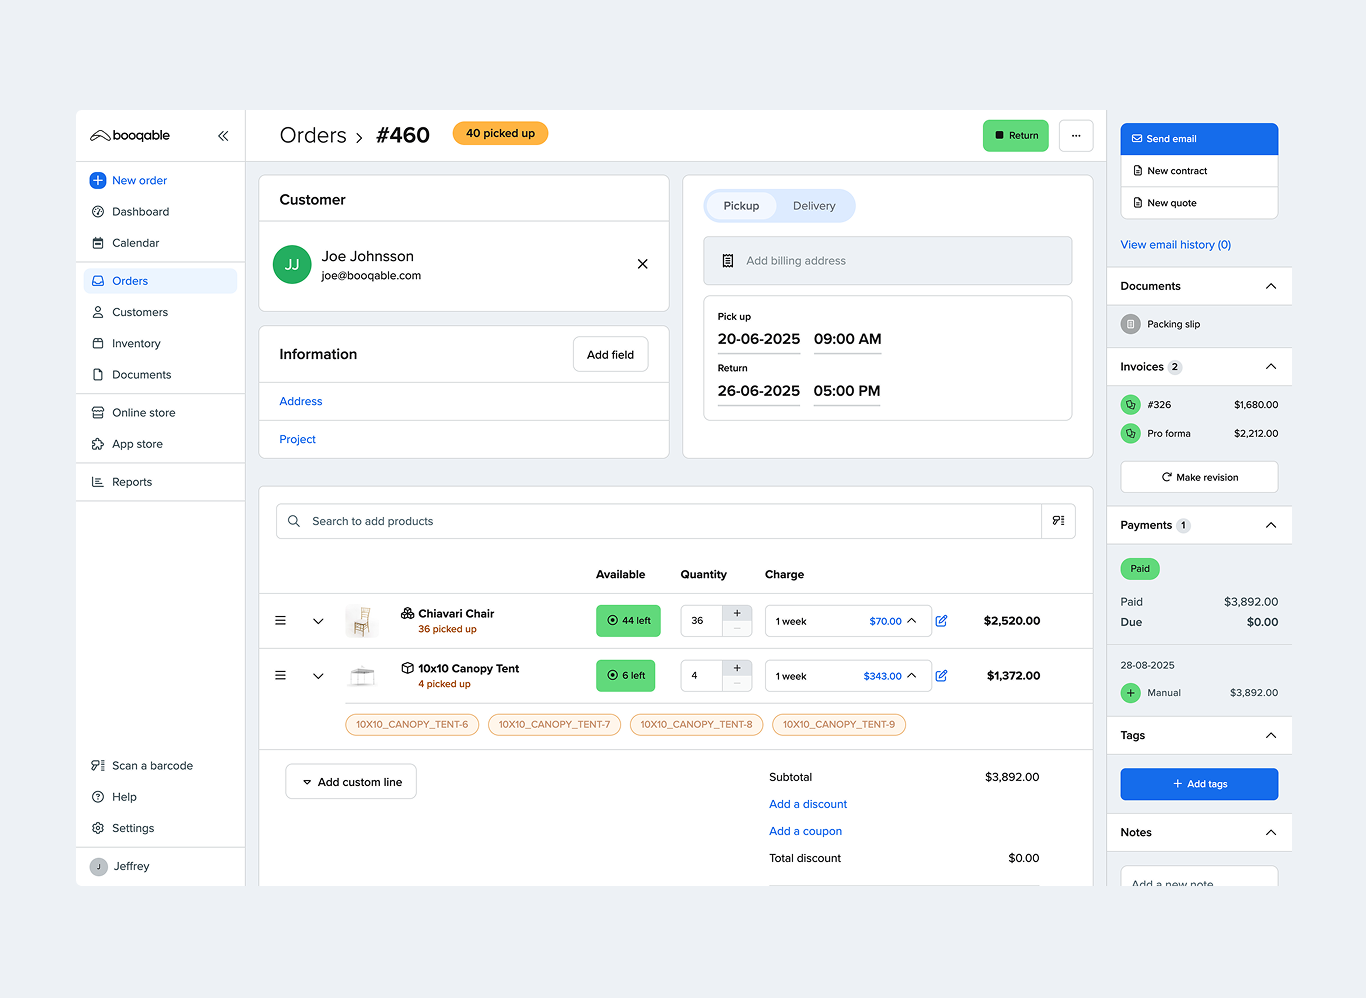
Task: Open Inventory from the sidebar
Action: 135,343
